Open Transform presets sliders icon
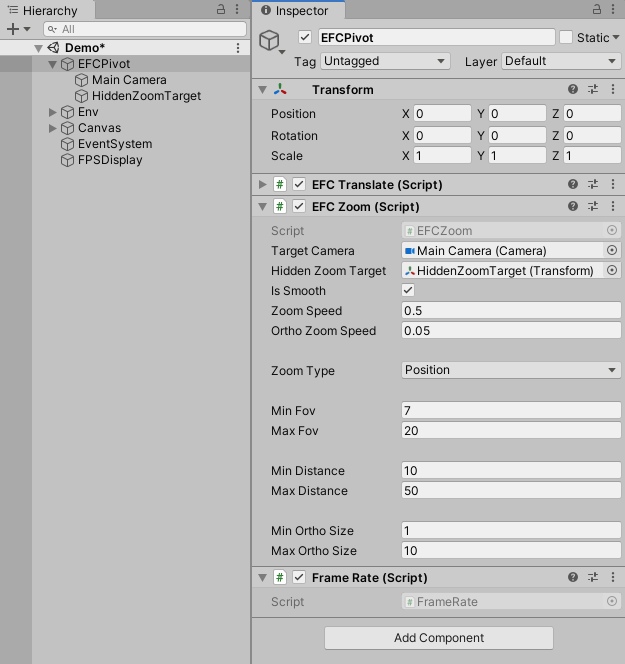Screen dimensions: 625x664 point(593,89)
